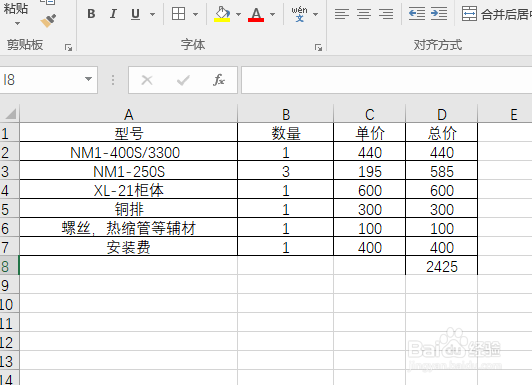Select cell XL-21柜体
532x385 pixels.
pos(129,190)
